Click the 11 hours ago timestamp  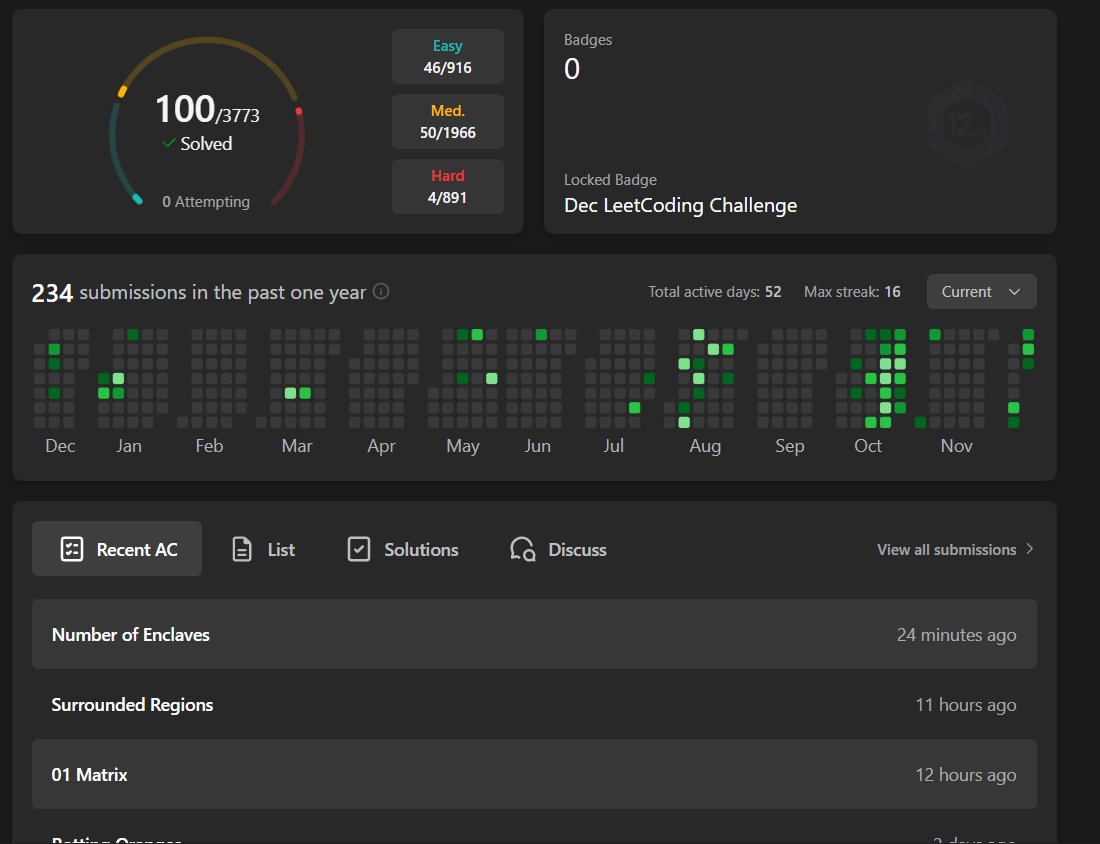(965, 705)
